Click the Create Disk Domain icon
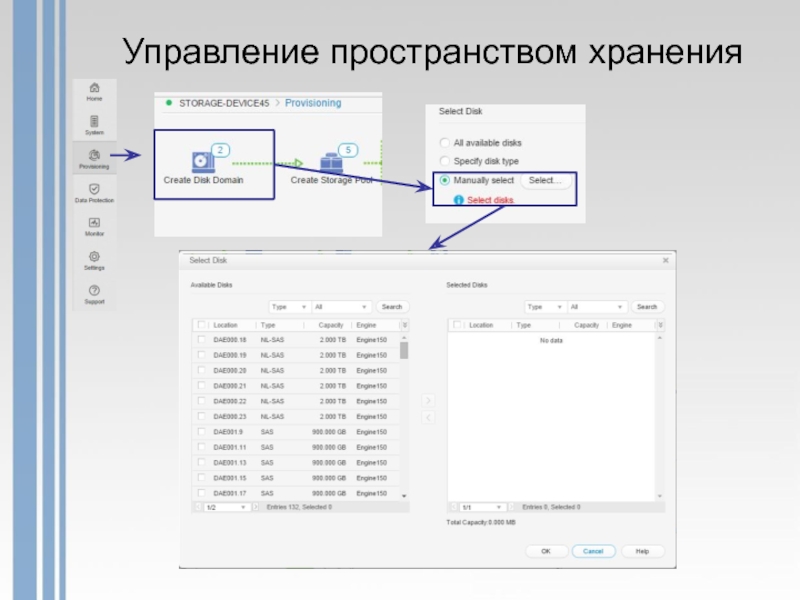The image size is (800, 600). [x=203, y=162]
